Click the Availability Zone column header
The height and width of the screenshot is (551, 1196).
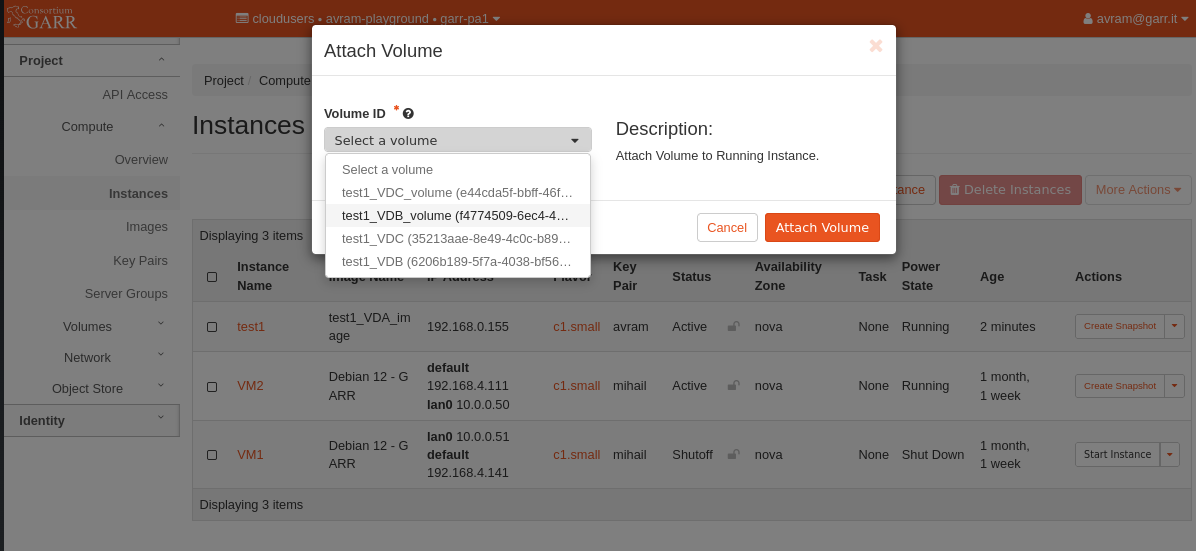tap(788, 276)
